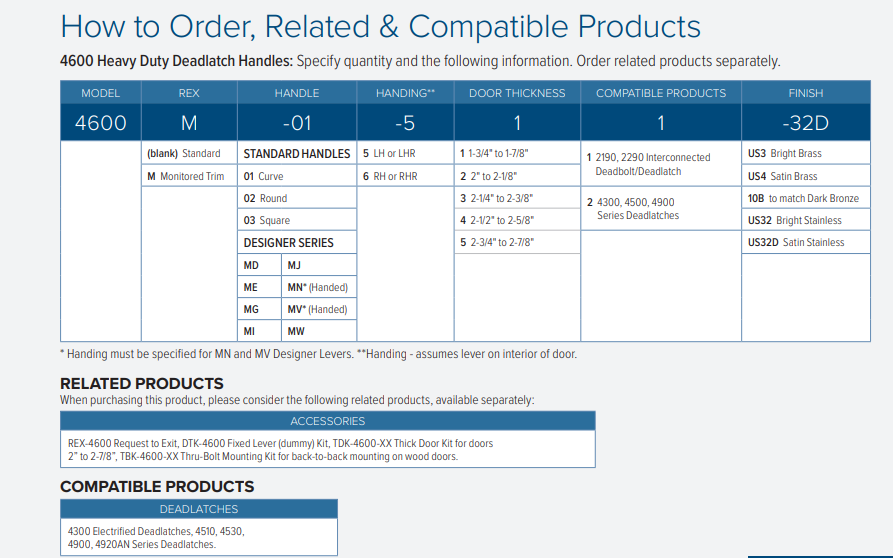The height and width of the screenshot is (558, 893).
Task: Click the page title How to Order
Action: (x=380, y=26)
